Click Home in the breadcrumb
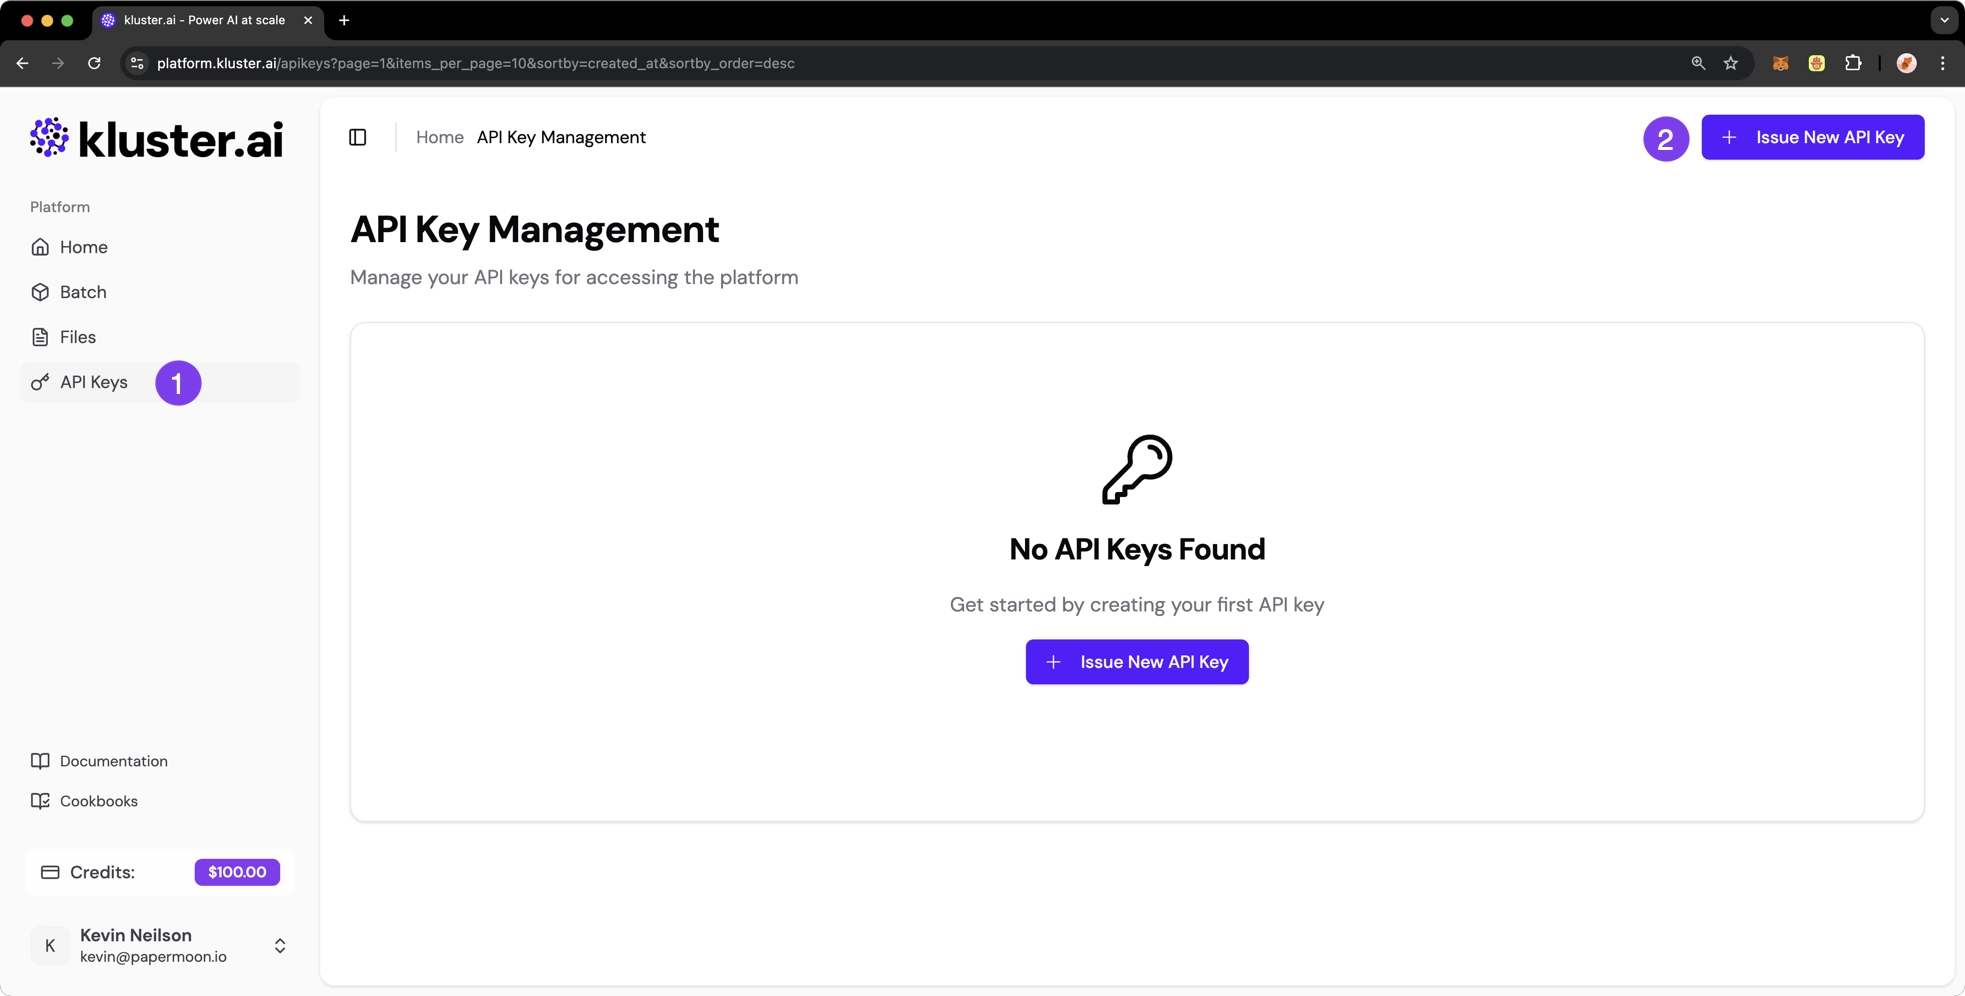 pyautogui.click(x=440, y=137)
